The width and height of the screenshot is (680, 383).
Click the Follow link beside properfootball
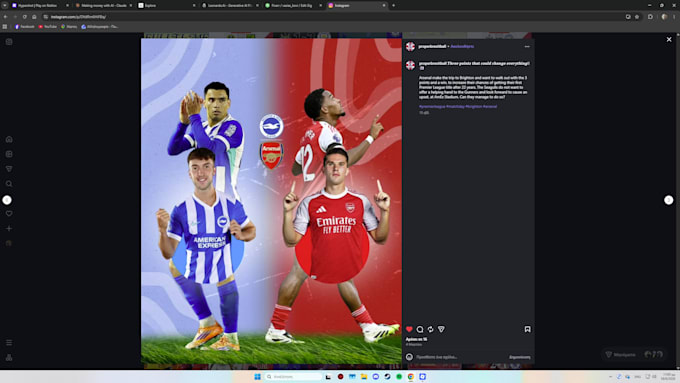[x=462, y=46]
